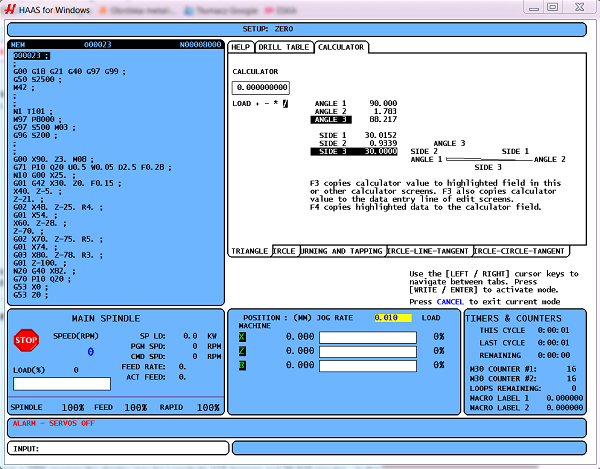The height and width of the screenshot is (469, 600).
Task: Open the CIRCLE-LINE-TANGENT sub-tab
Action: click(429, 251)
